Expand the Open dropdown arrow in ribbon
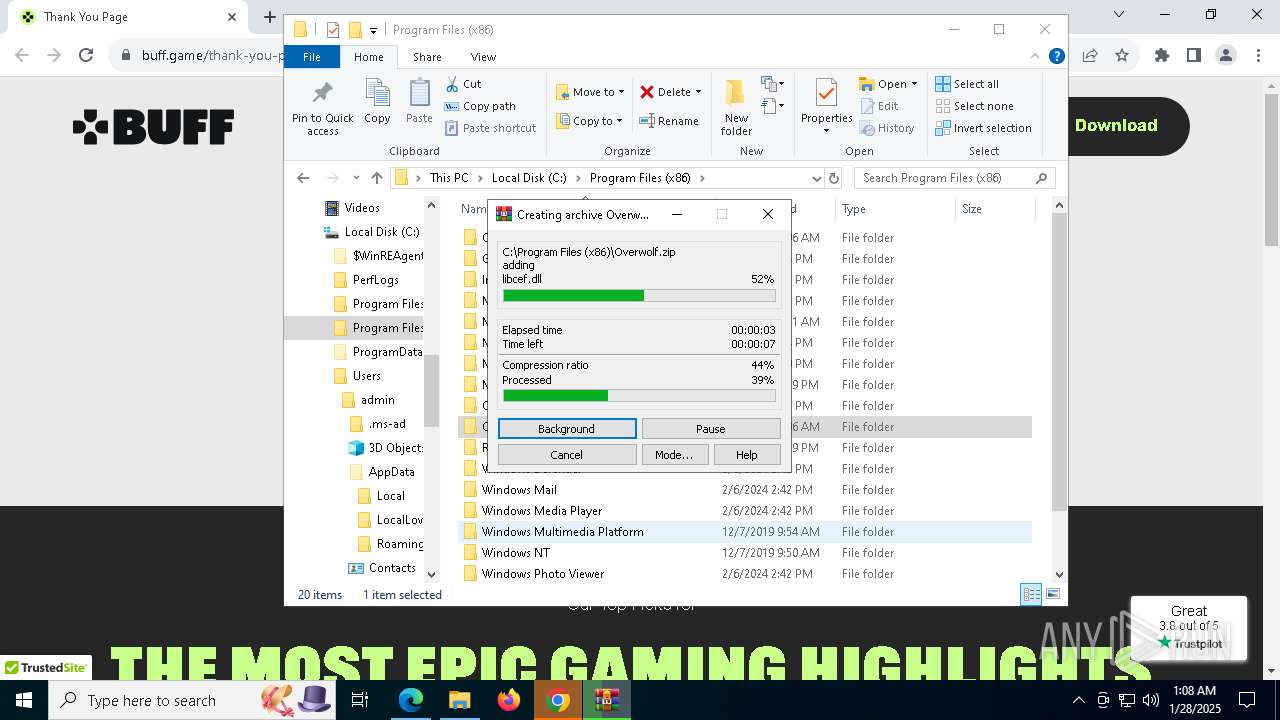 click(x=914, y=84)
